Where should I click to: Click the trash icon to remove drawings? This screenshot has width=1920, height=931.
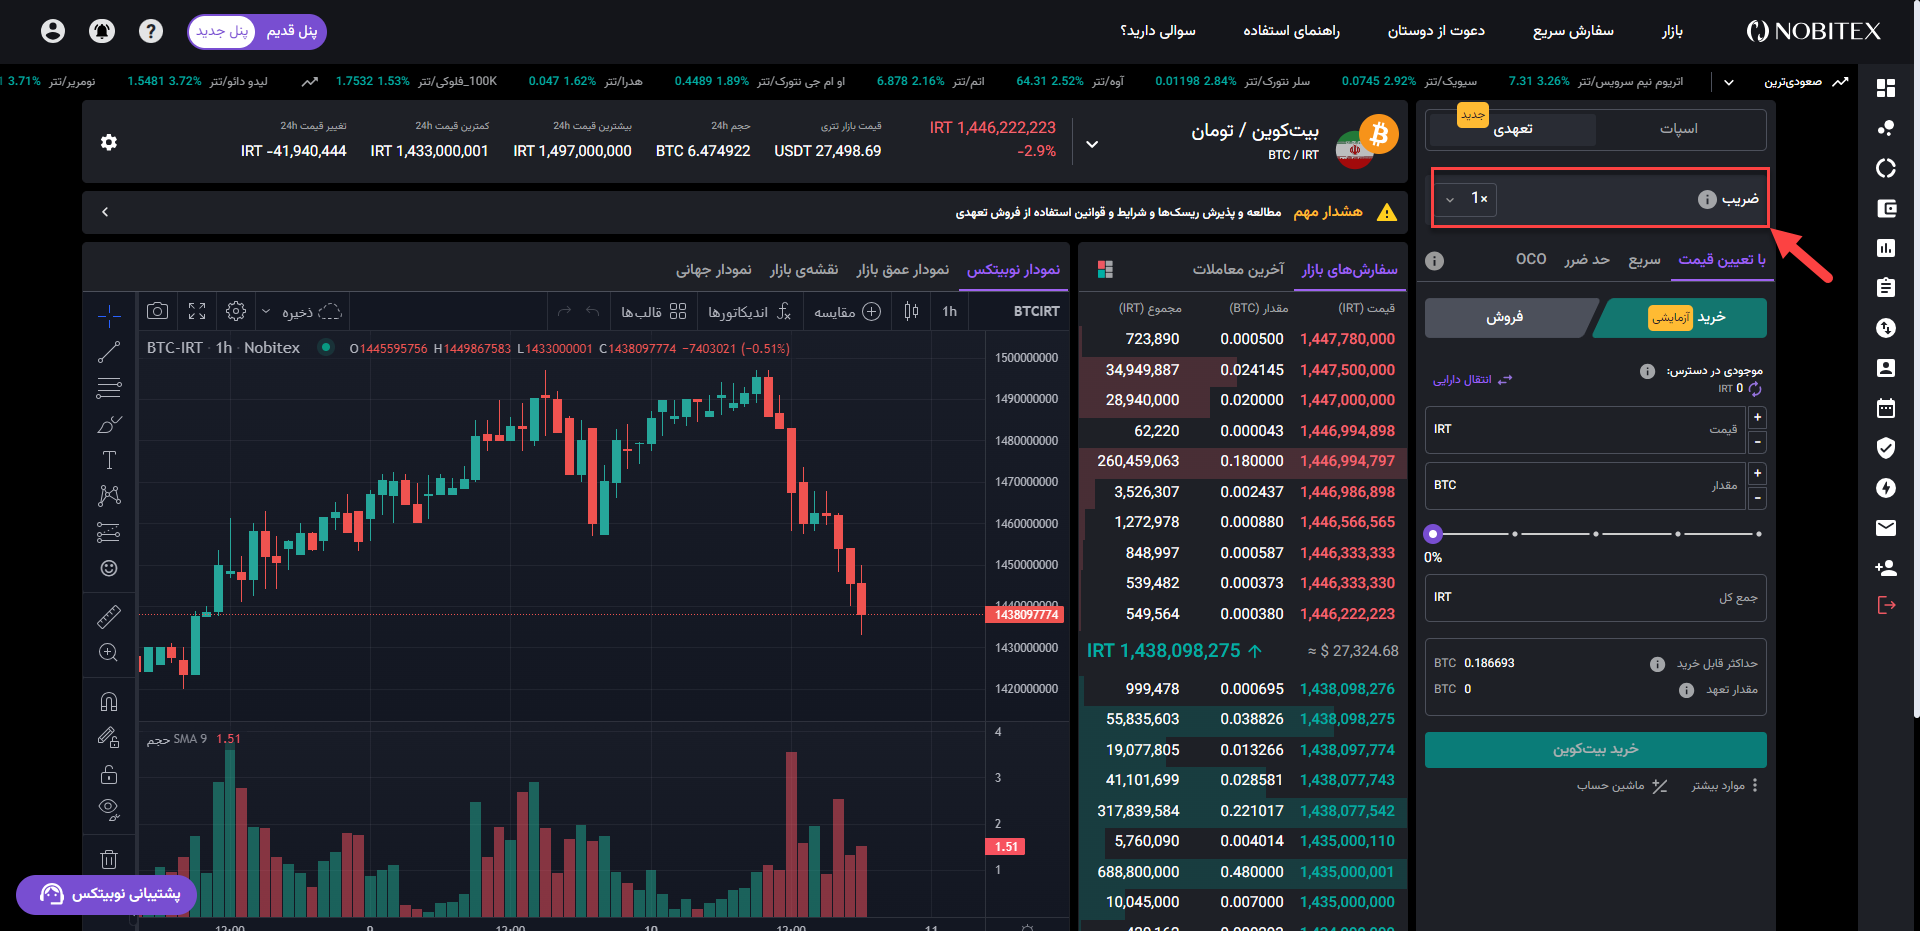109,859
